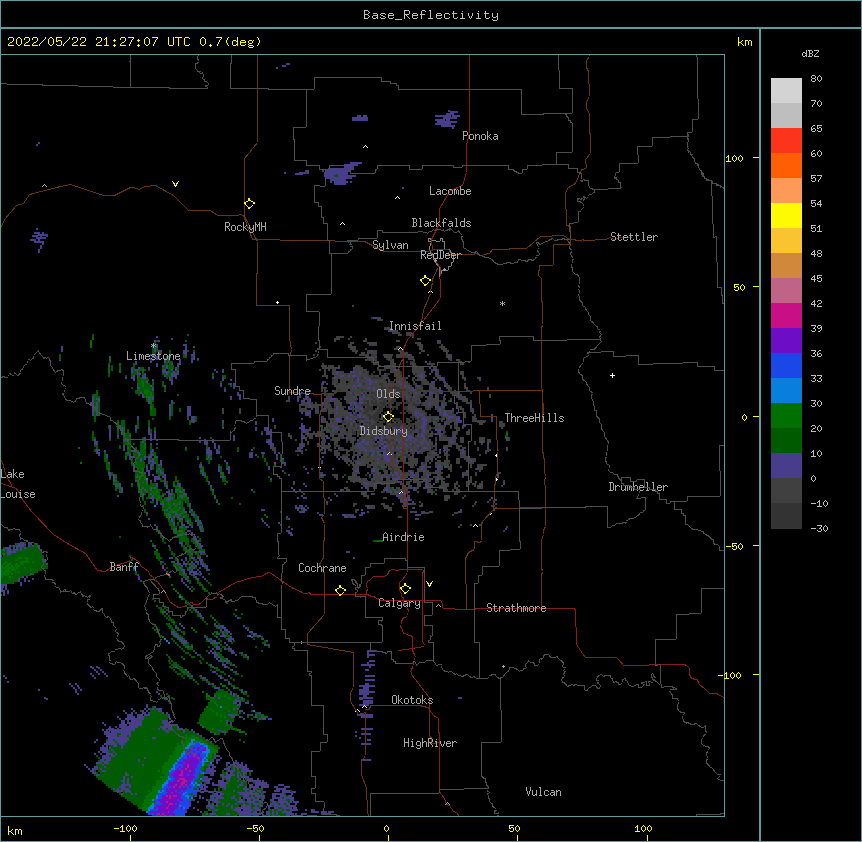
Task: Select the light blue 30-33 dBZ swatch
Action: [786, 391]
